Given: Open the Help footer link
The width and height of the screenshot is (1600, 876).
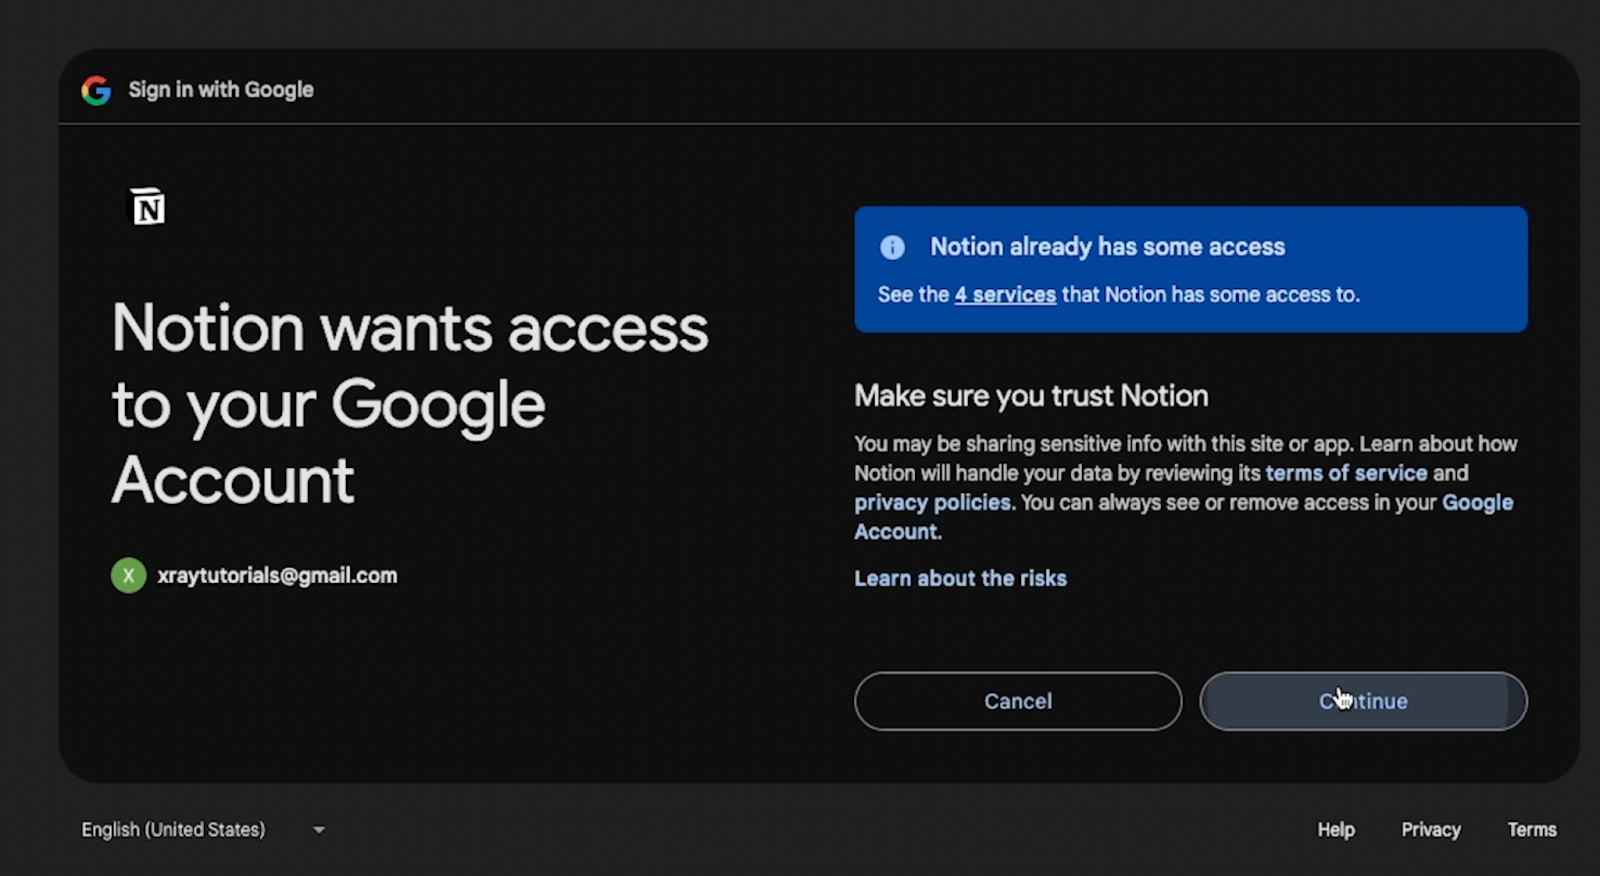Looking at the screenshot, I should tap(1335, 829).
